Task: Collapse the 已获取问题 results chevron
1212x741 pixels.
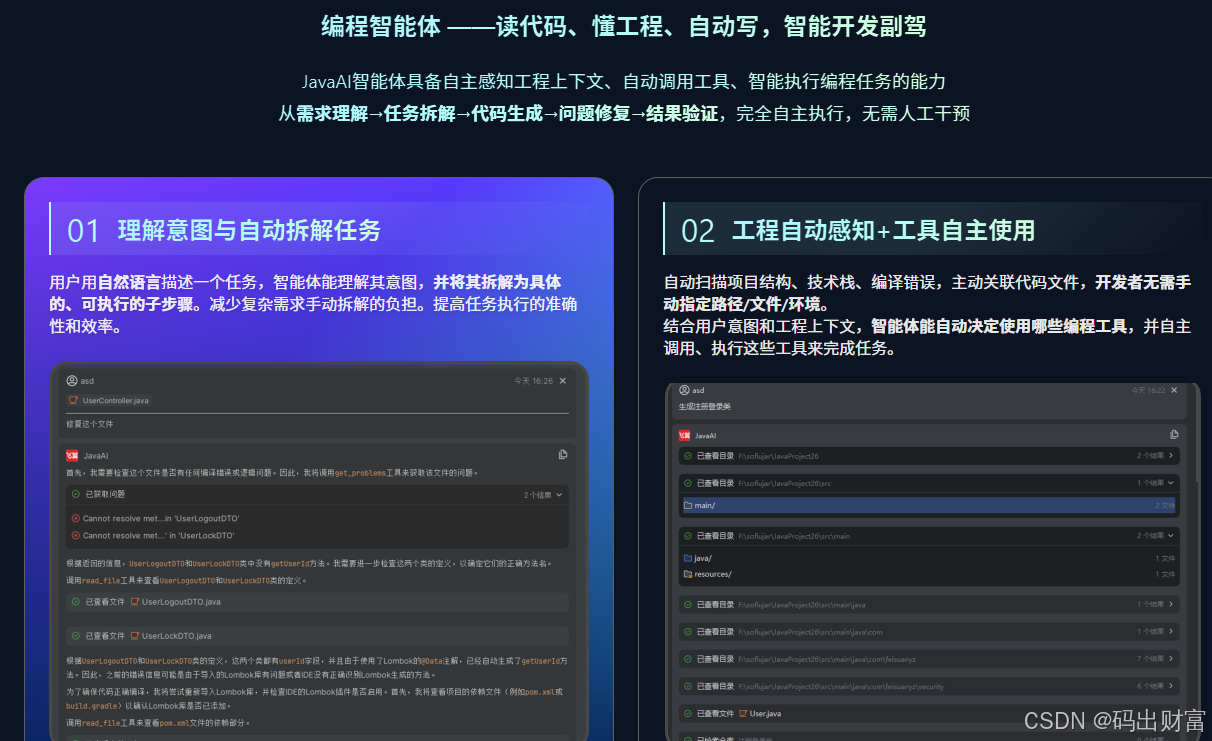Action: tap(559, 494)
